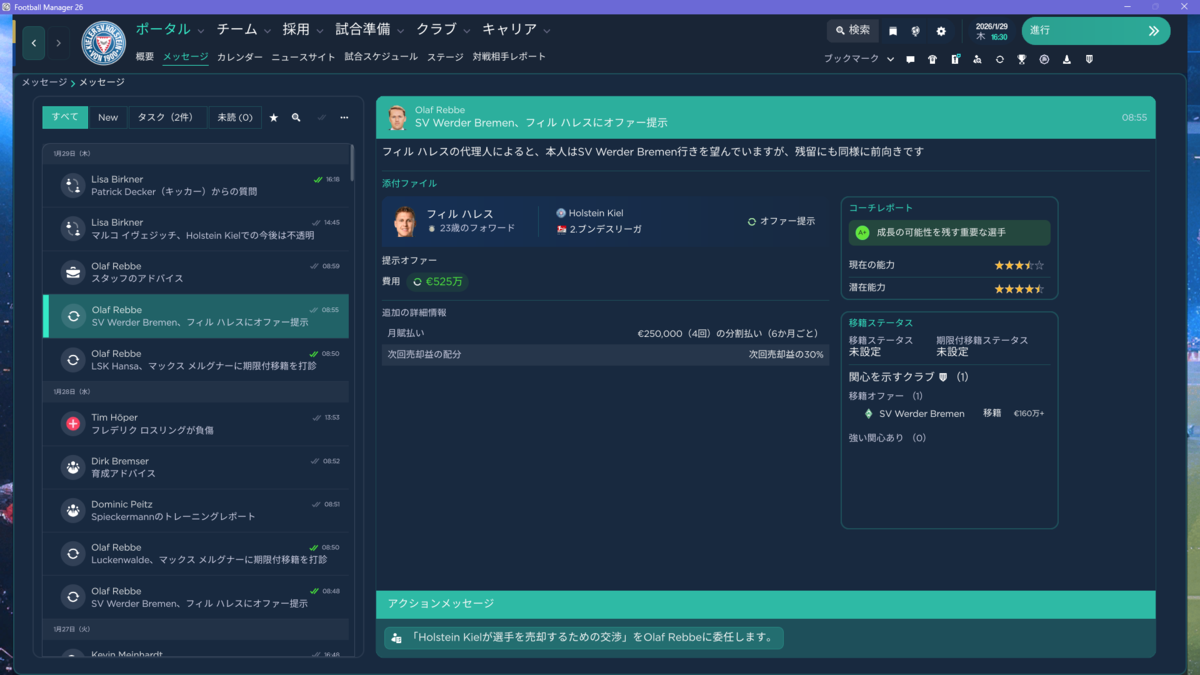Open Dominic Peitz's Spieckermann training report
The height and width of the screenshot is (675, 1200).
tap(196, 510)
